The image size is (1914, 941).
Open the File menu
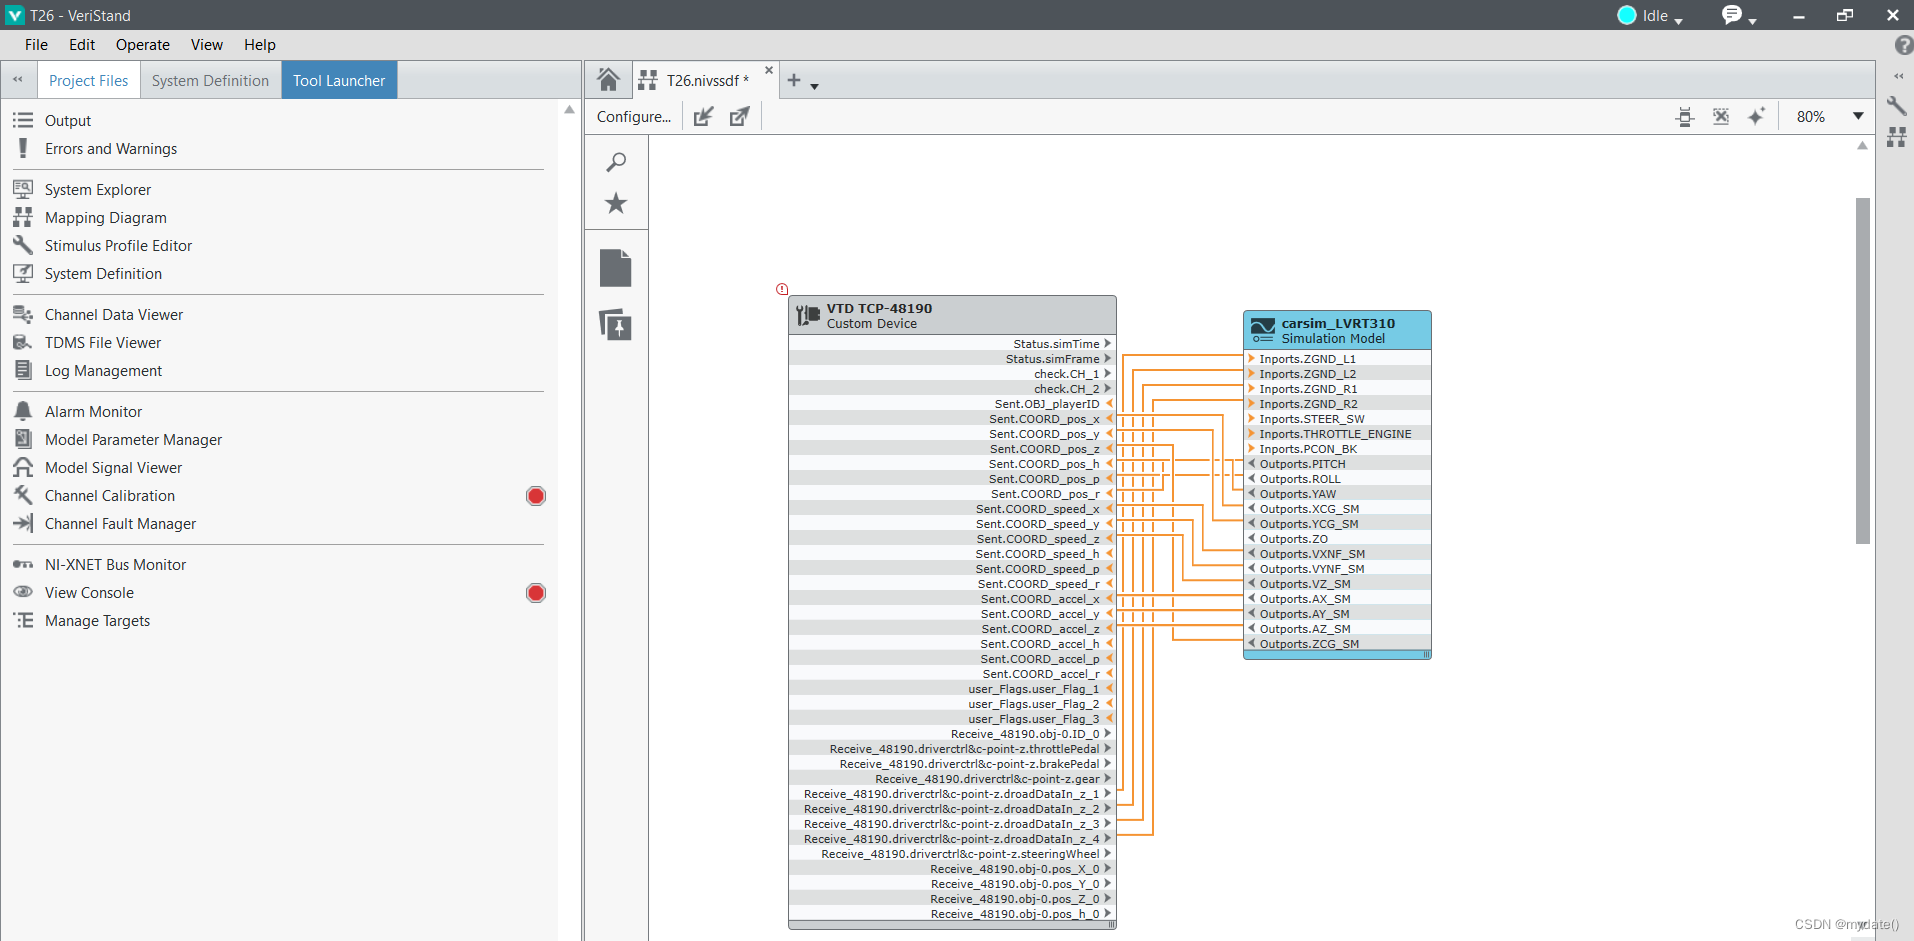point(36,45)
